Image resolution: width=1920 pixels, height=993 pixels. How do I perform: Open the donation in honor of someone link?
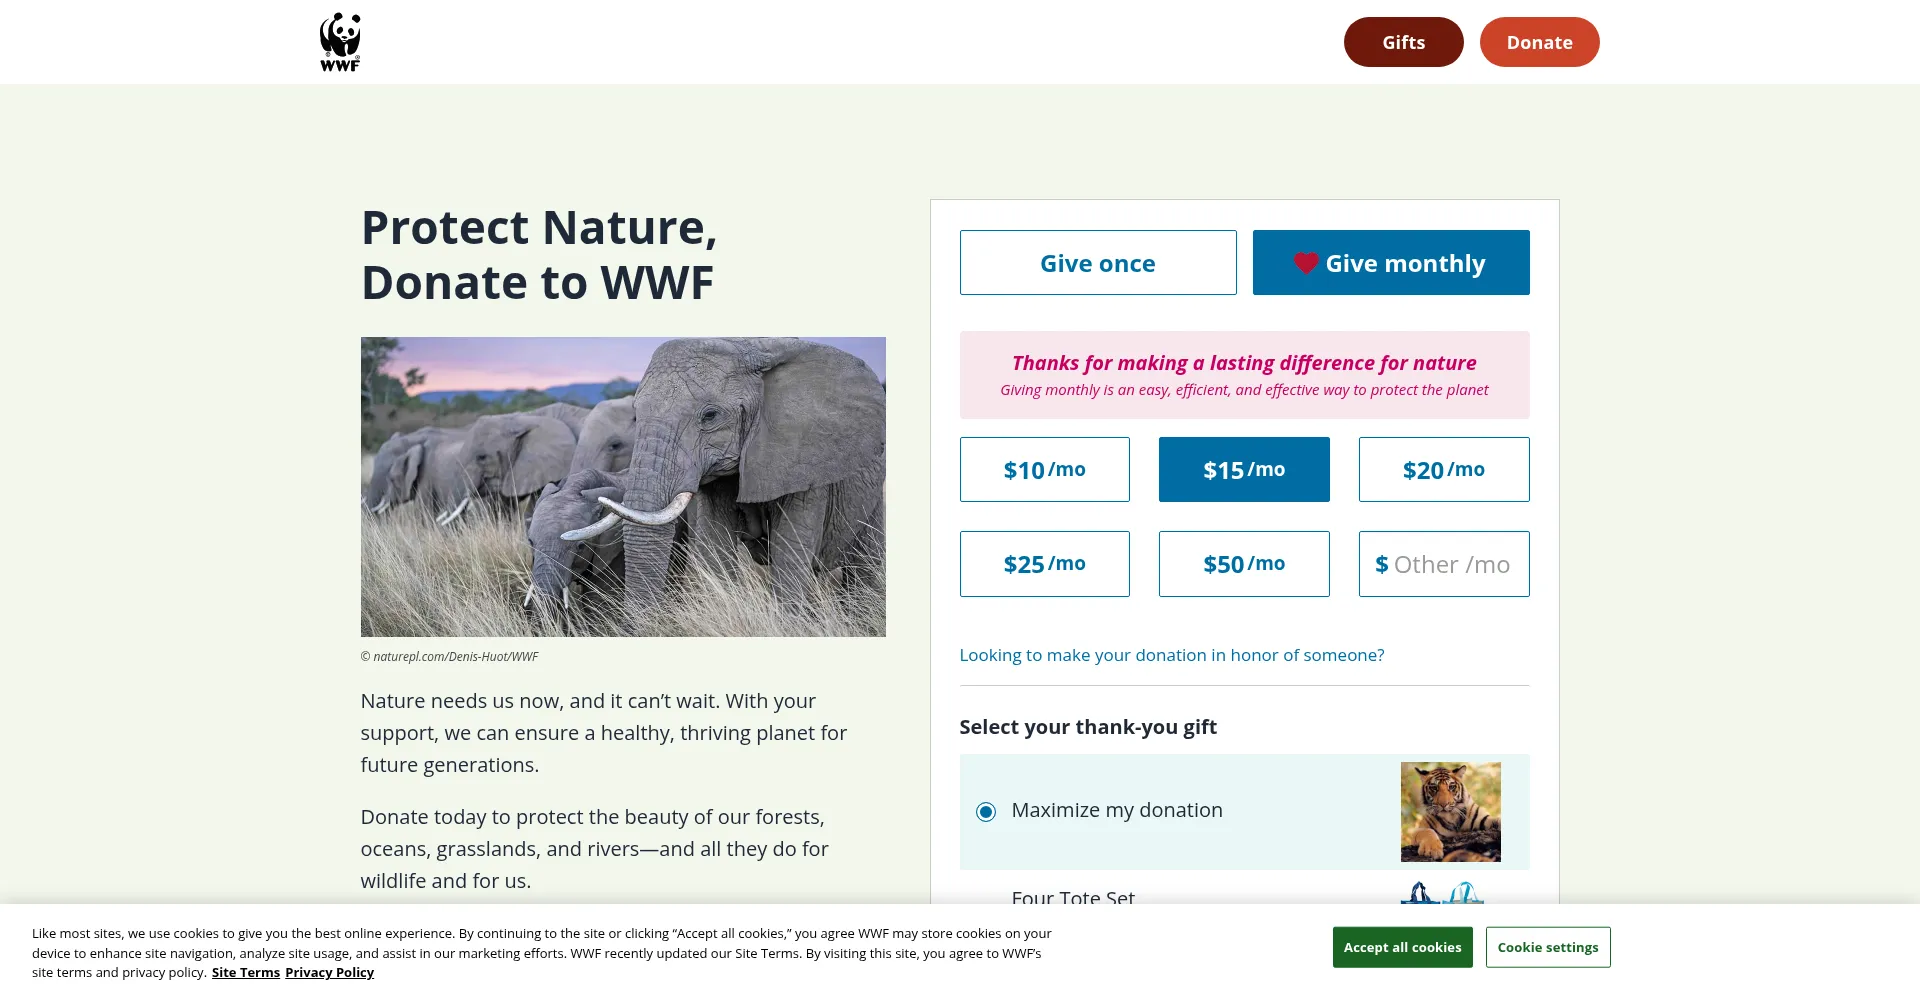pos(1172,655)
